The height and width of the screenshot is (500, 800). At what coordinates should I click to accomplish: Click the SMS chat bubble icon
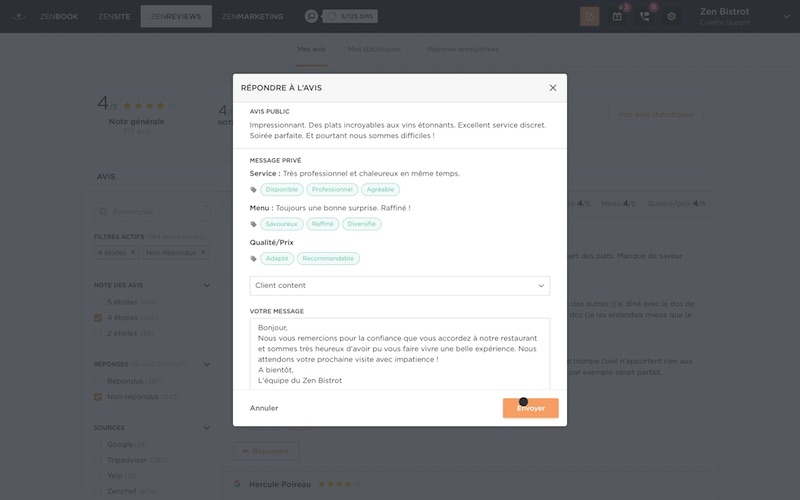(312, 16)
